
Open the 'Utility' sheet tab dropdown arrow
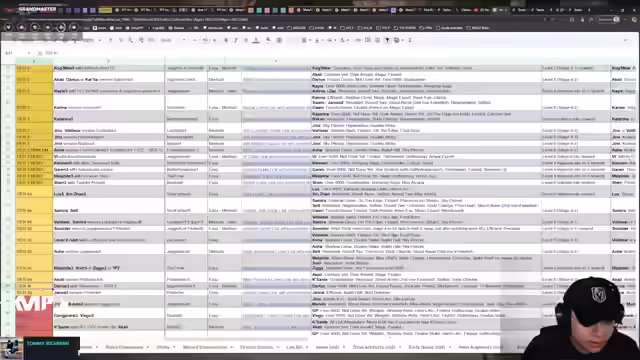[x=174, y=347]
